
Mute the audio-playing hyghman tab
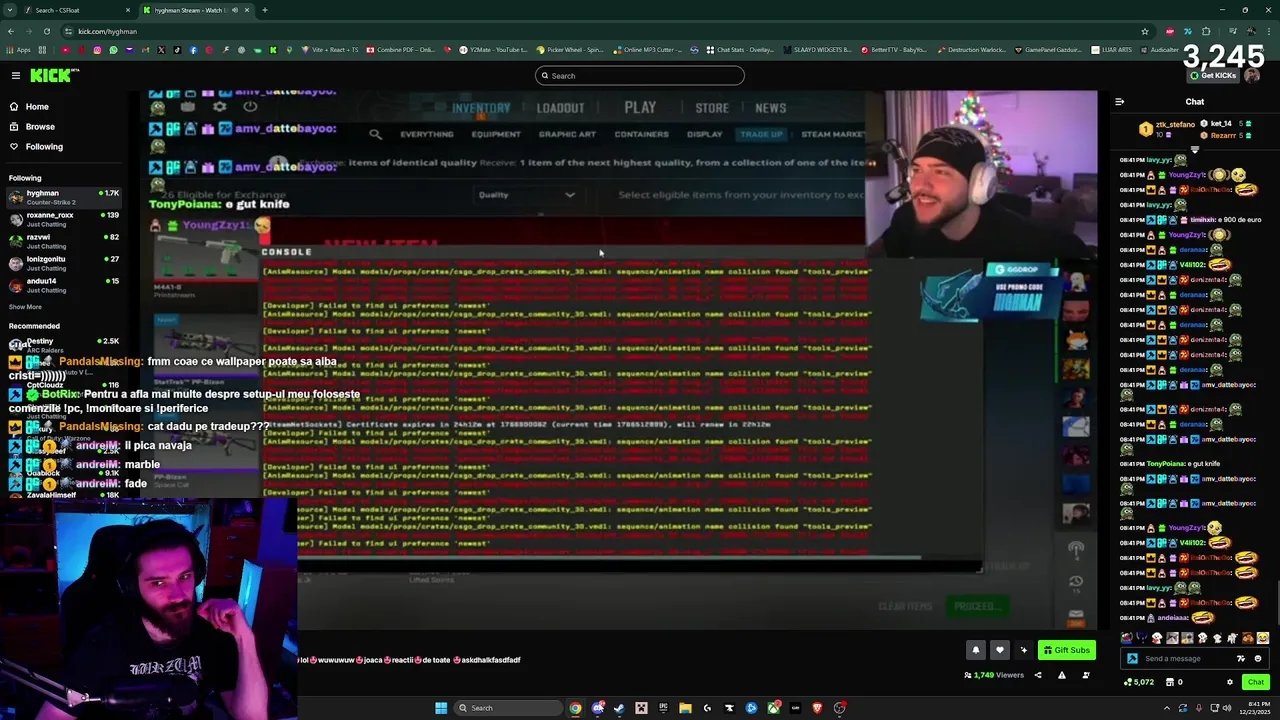pyautogui.click(x=235, y=10)
